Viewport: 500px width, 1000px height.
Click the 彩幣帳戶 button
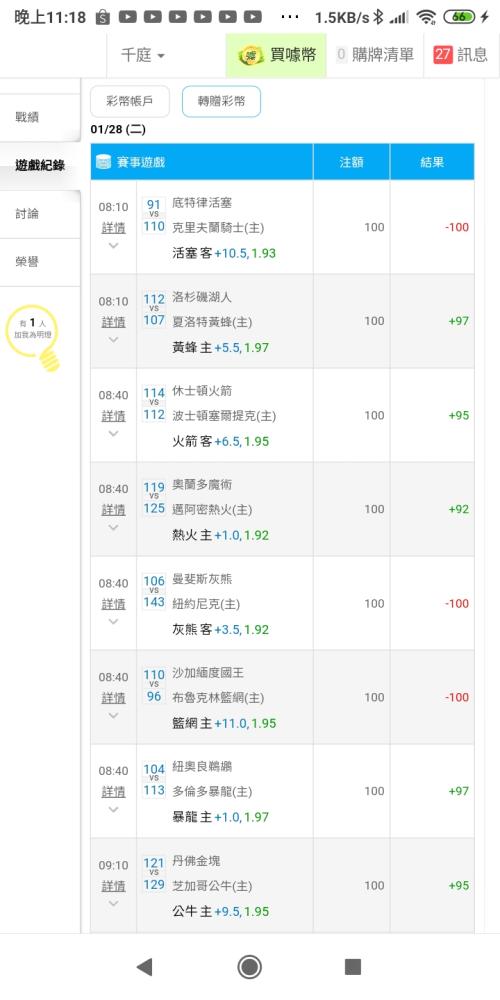coord(130,101)
